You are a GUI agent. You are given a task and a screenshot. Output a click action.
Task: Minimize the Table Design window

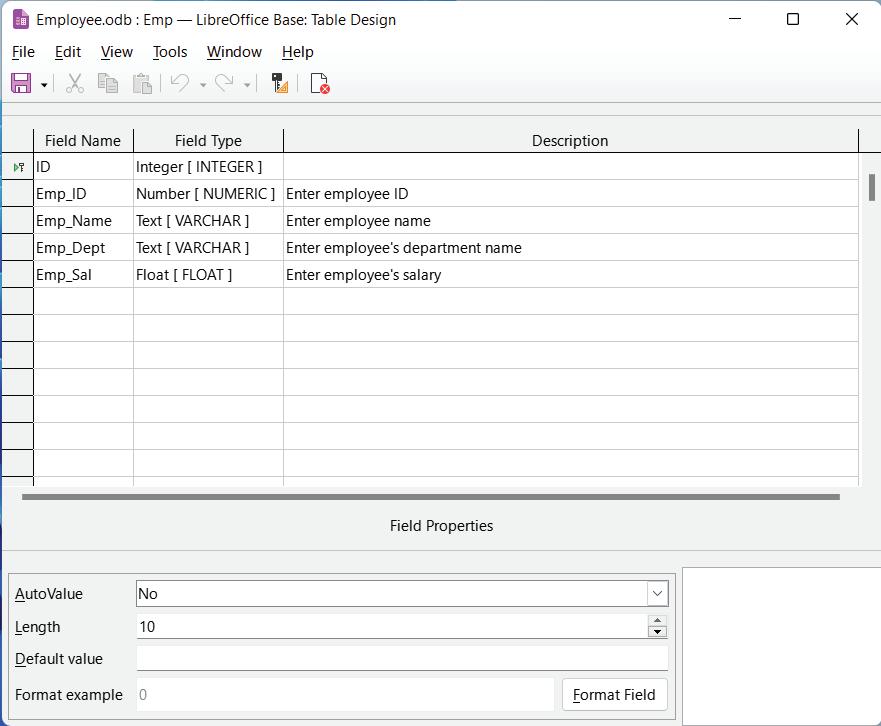(x=735, y=19)
